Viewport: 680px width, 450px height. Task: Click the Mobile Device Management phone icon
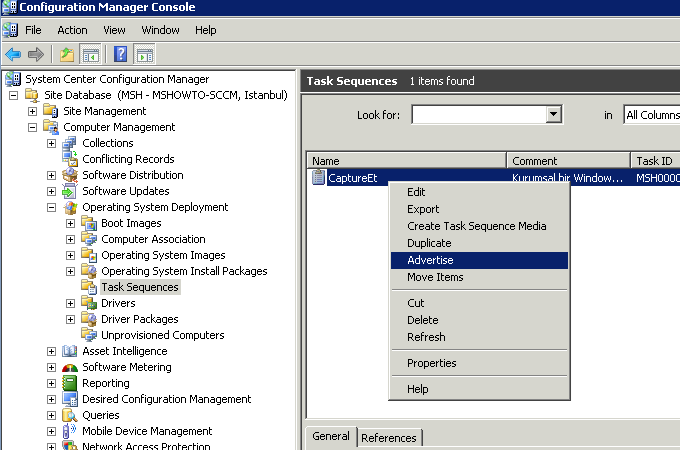[x=69, y=431]
